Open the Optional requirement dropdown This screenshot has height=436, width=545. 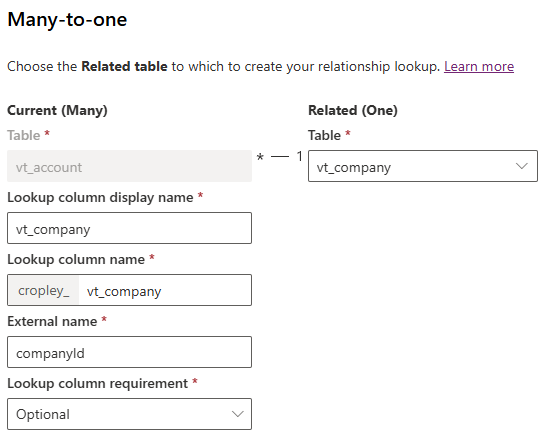pyautogui.click(x=129, y=414)
